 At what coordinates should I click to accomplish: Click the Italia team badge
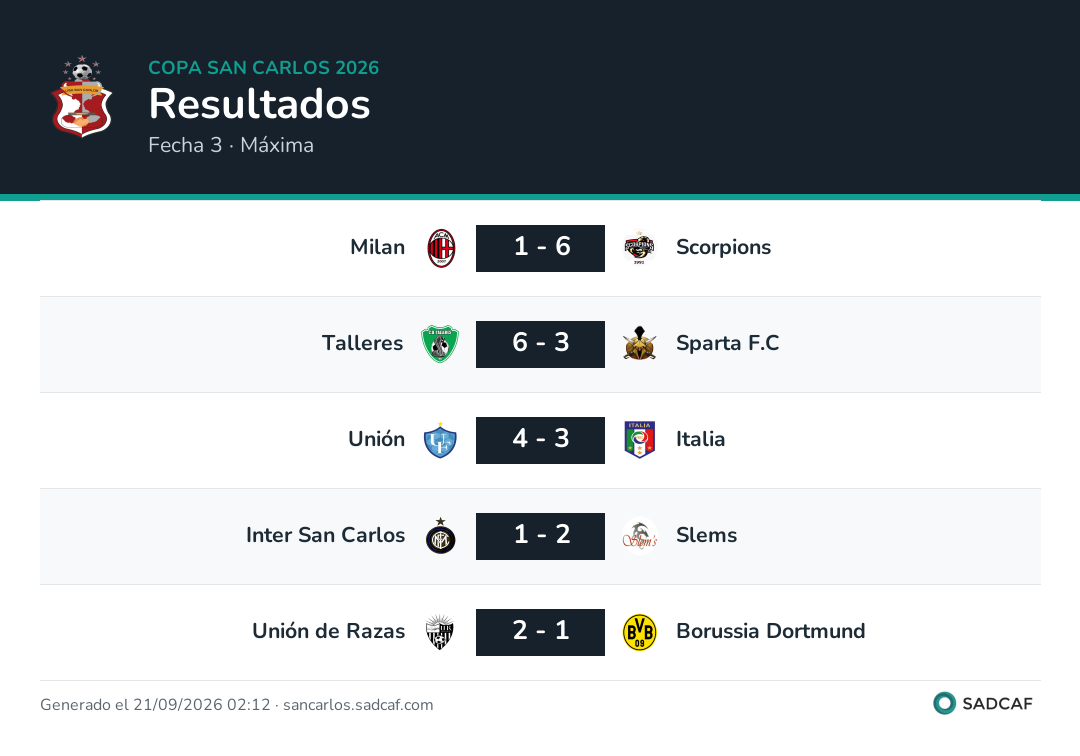(x=639, y=440)
